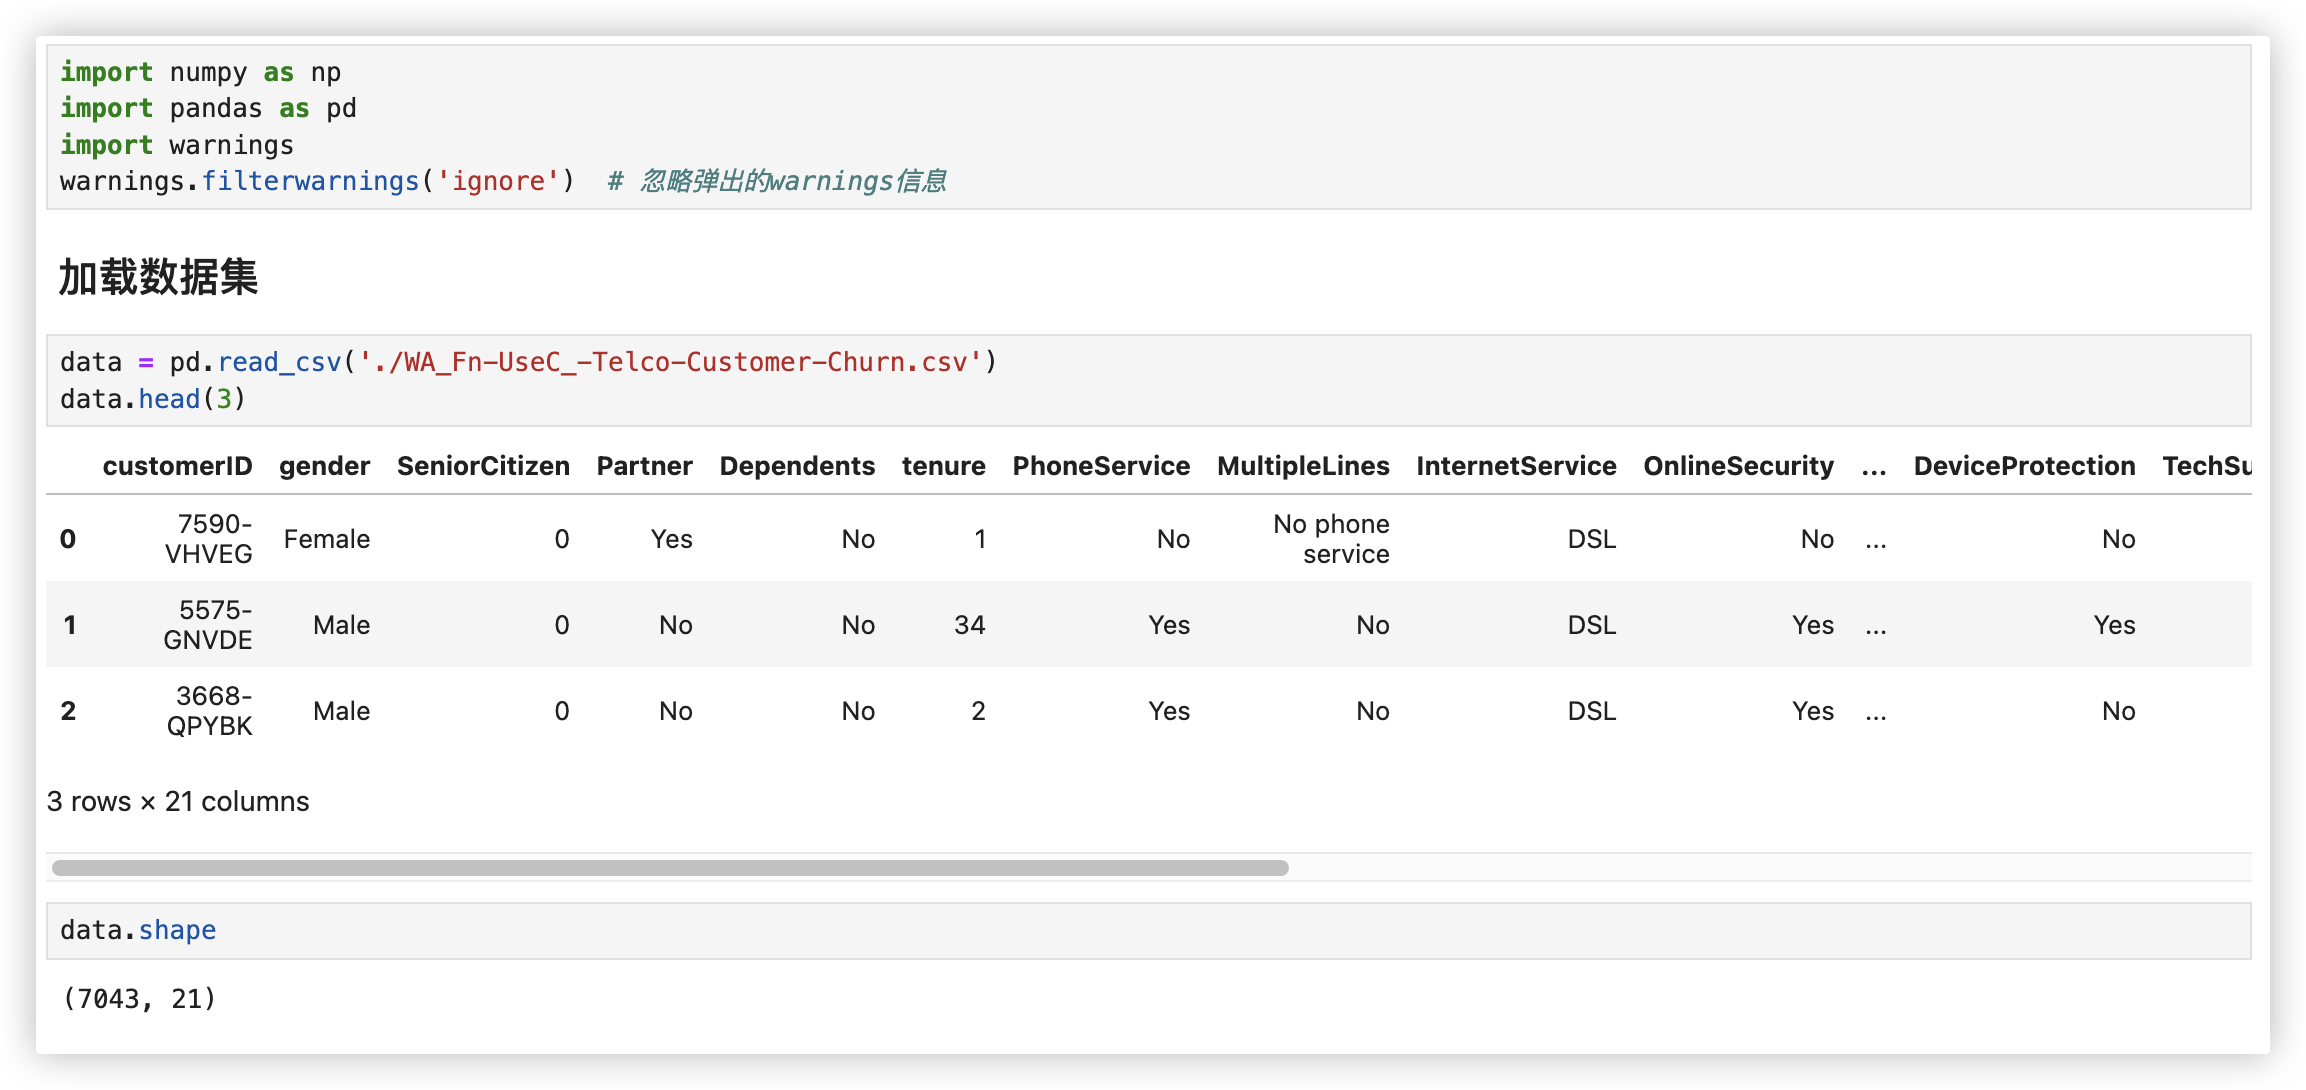Click the Partner column header
Screen dimensions: 2306x1090
click(644, 466)
